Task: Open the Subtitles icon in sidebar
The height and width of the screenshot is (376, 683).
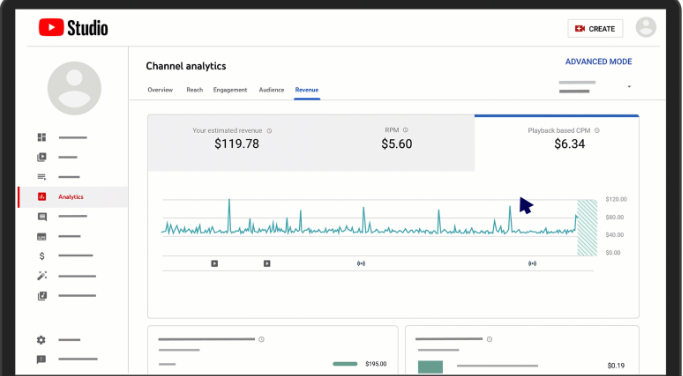Action: pyautogui.click(x=42, y=237)
